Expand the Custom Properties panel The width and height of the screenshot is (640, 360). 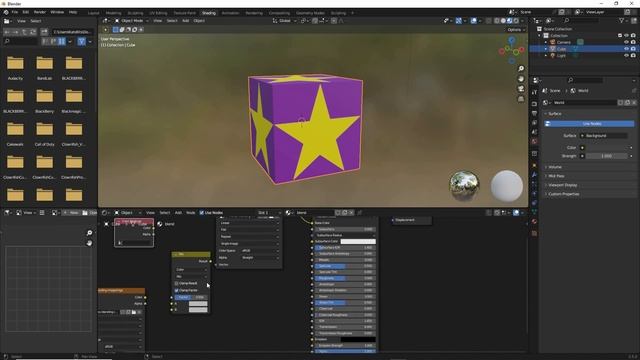pyautogui.click(x=564, y=194)
